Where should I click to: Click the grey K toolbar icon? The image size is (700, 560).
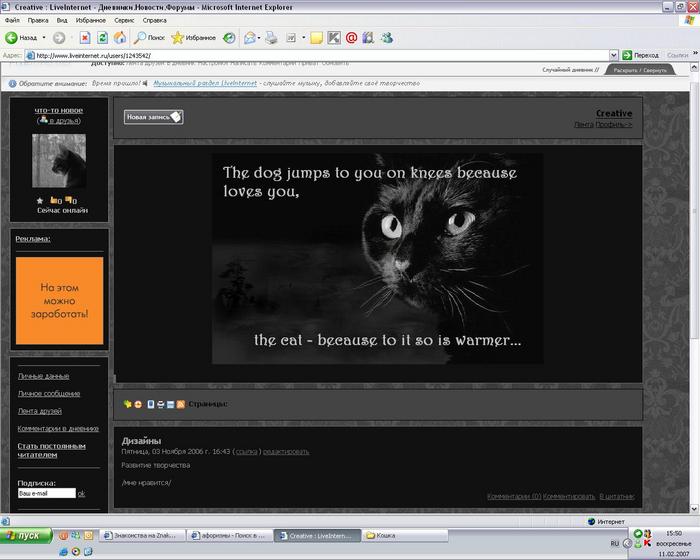334,38
